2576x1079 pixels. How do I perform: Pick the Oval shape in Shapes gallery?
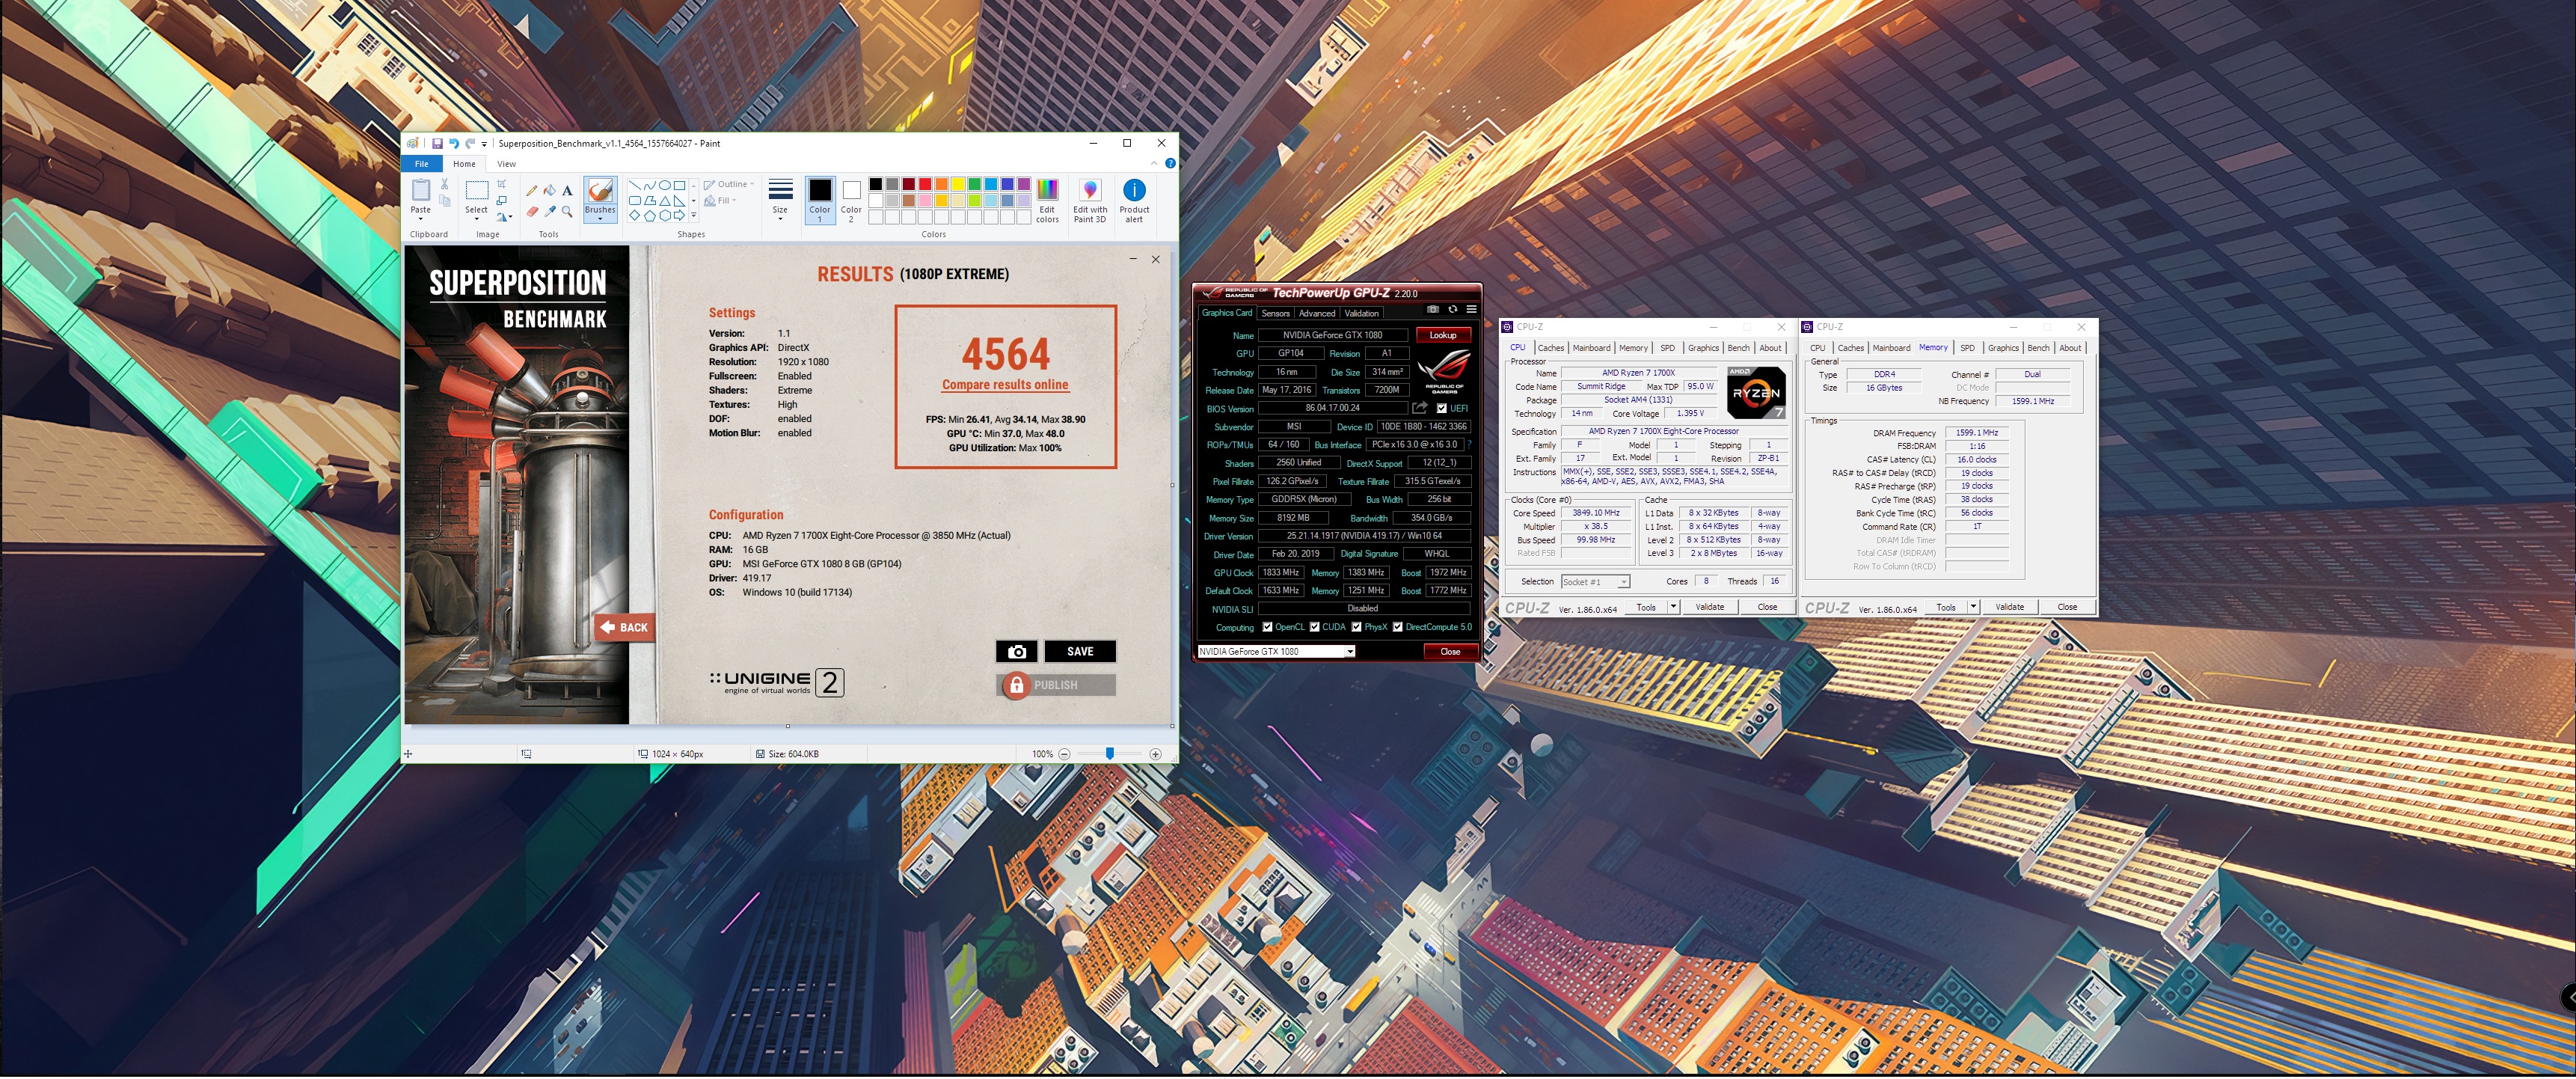pos(665,186)
